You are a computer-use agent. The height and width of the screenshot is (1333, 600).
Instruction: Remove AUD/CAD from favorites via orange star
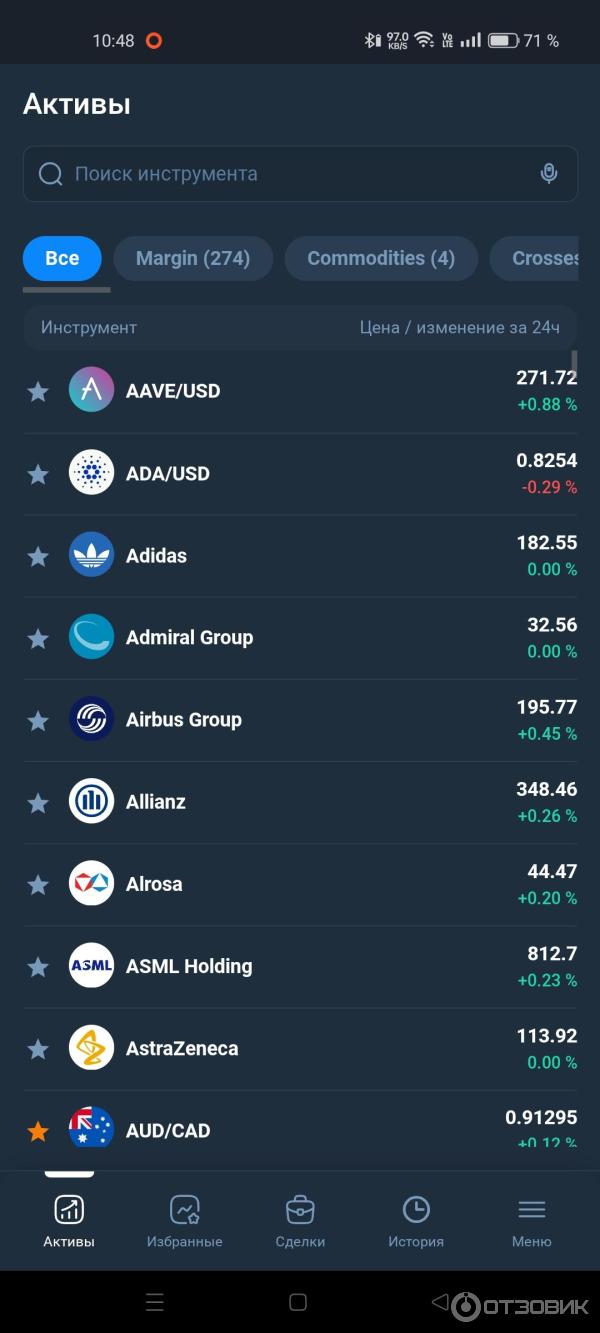38,1131
